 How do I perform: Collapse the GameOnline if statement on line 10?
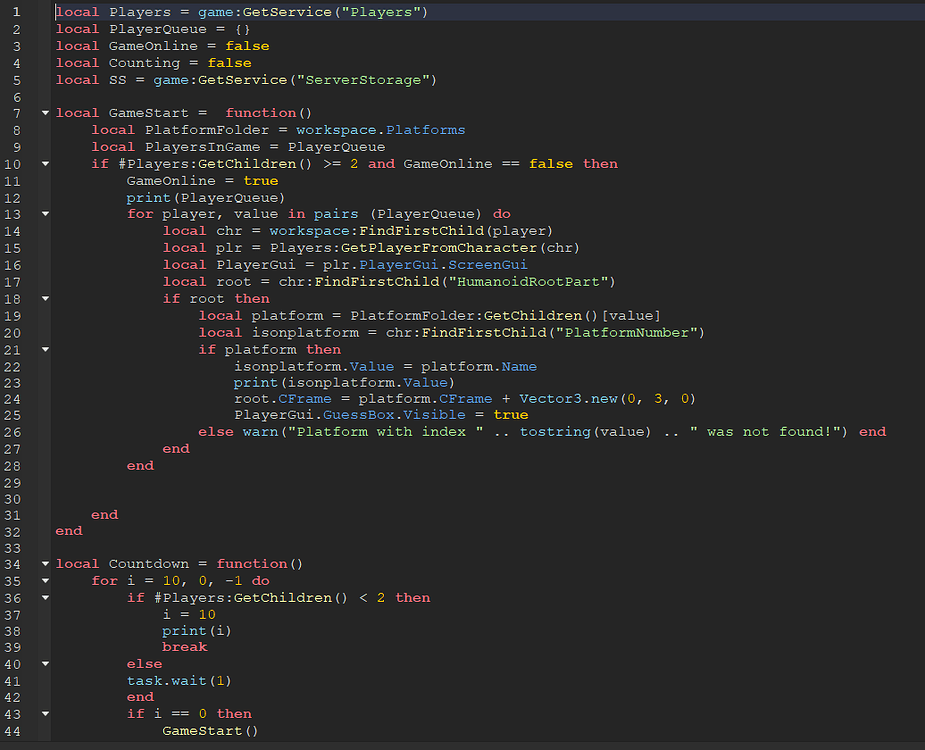coord(45,163)
